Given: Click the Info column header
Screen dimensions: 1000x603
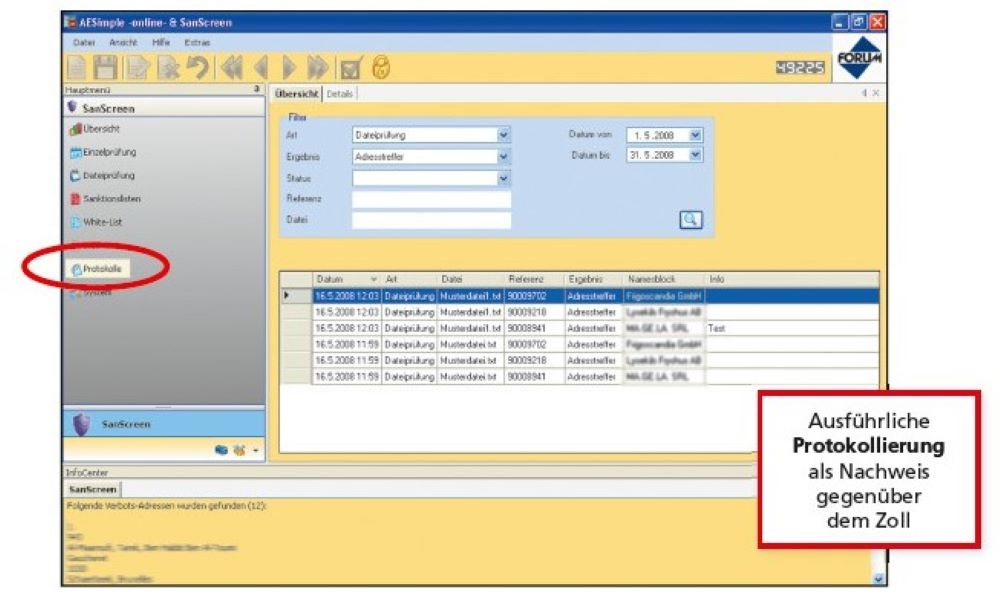Looking at the screenshot, I should 791,279.
